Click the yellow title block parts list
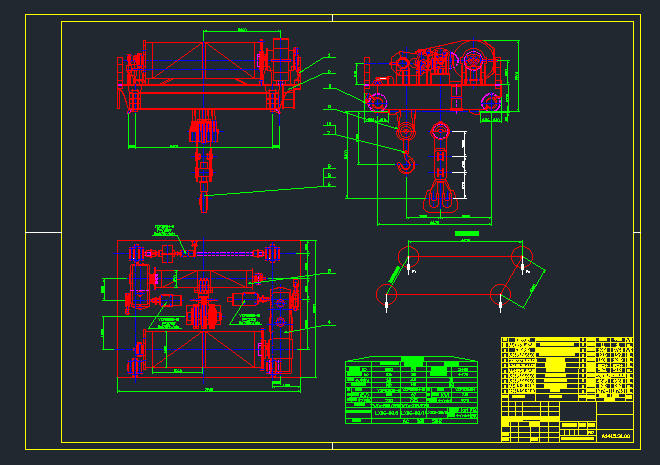 coord(567,368)
